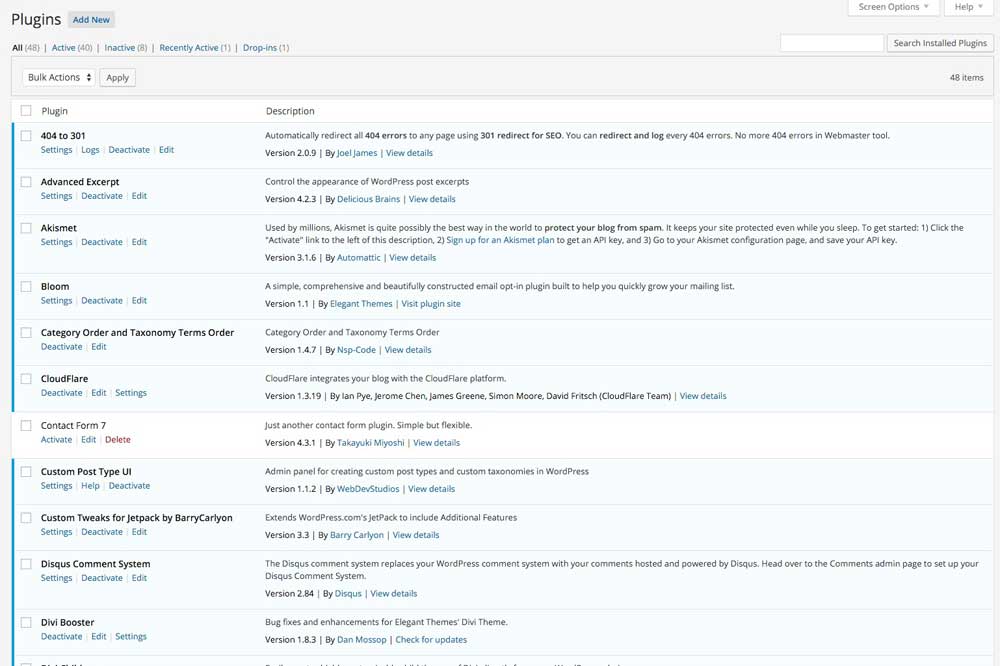Select the 404 to 301 plugin checkbox
Viewport: 1000px width, 666px height.
click(26, 135)
